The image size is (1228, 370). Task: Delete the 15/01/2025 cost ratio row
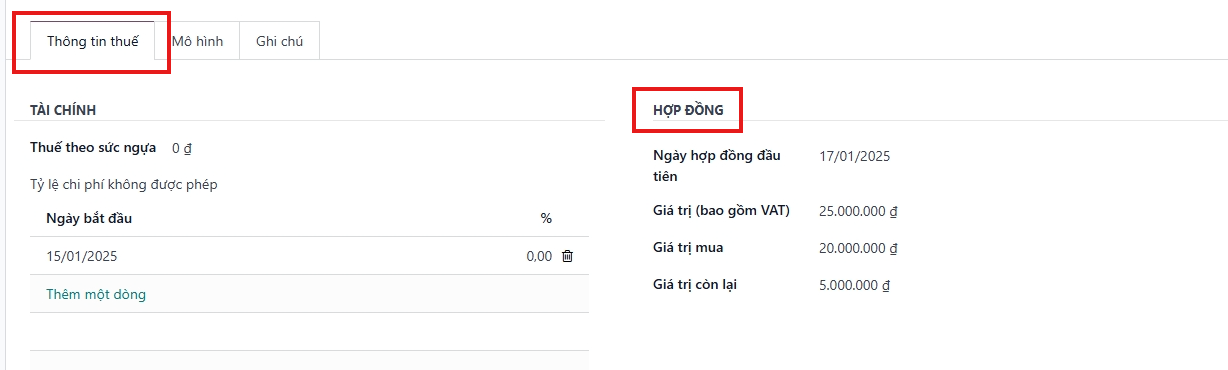[567, 256]
